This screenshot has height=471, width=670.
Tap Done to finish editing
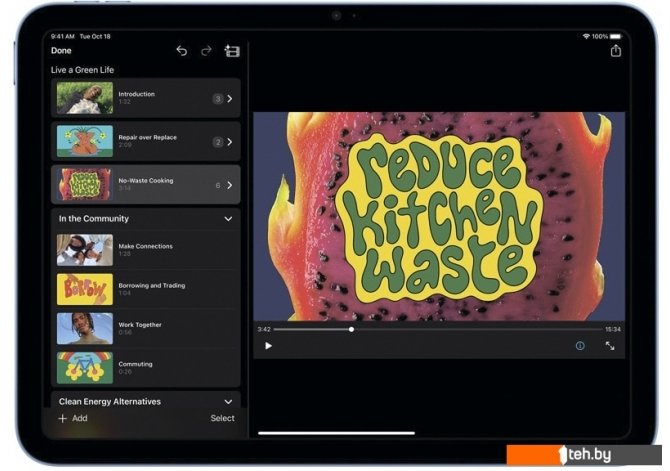coord(61,50)
